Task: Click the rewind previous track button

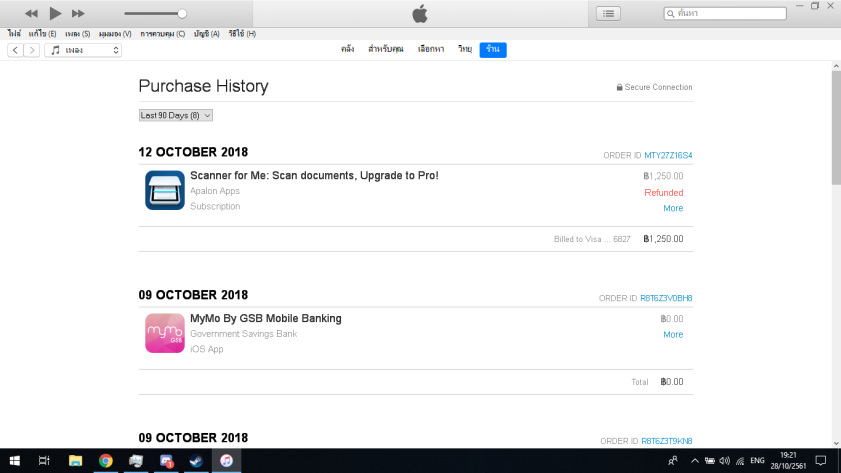Action: 31,13
